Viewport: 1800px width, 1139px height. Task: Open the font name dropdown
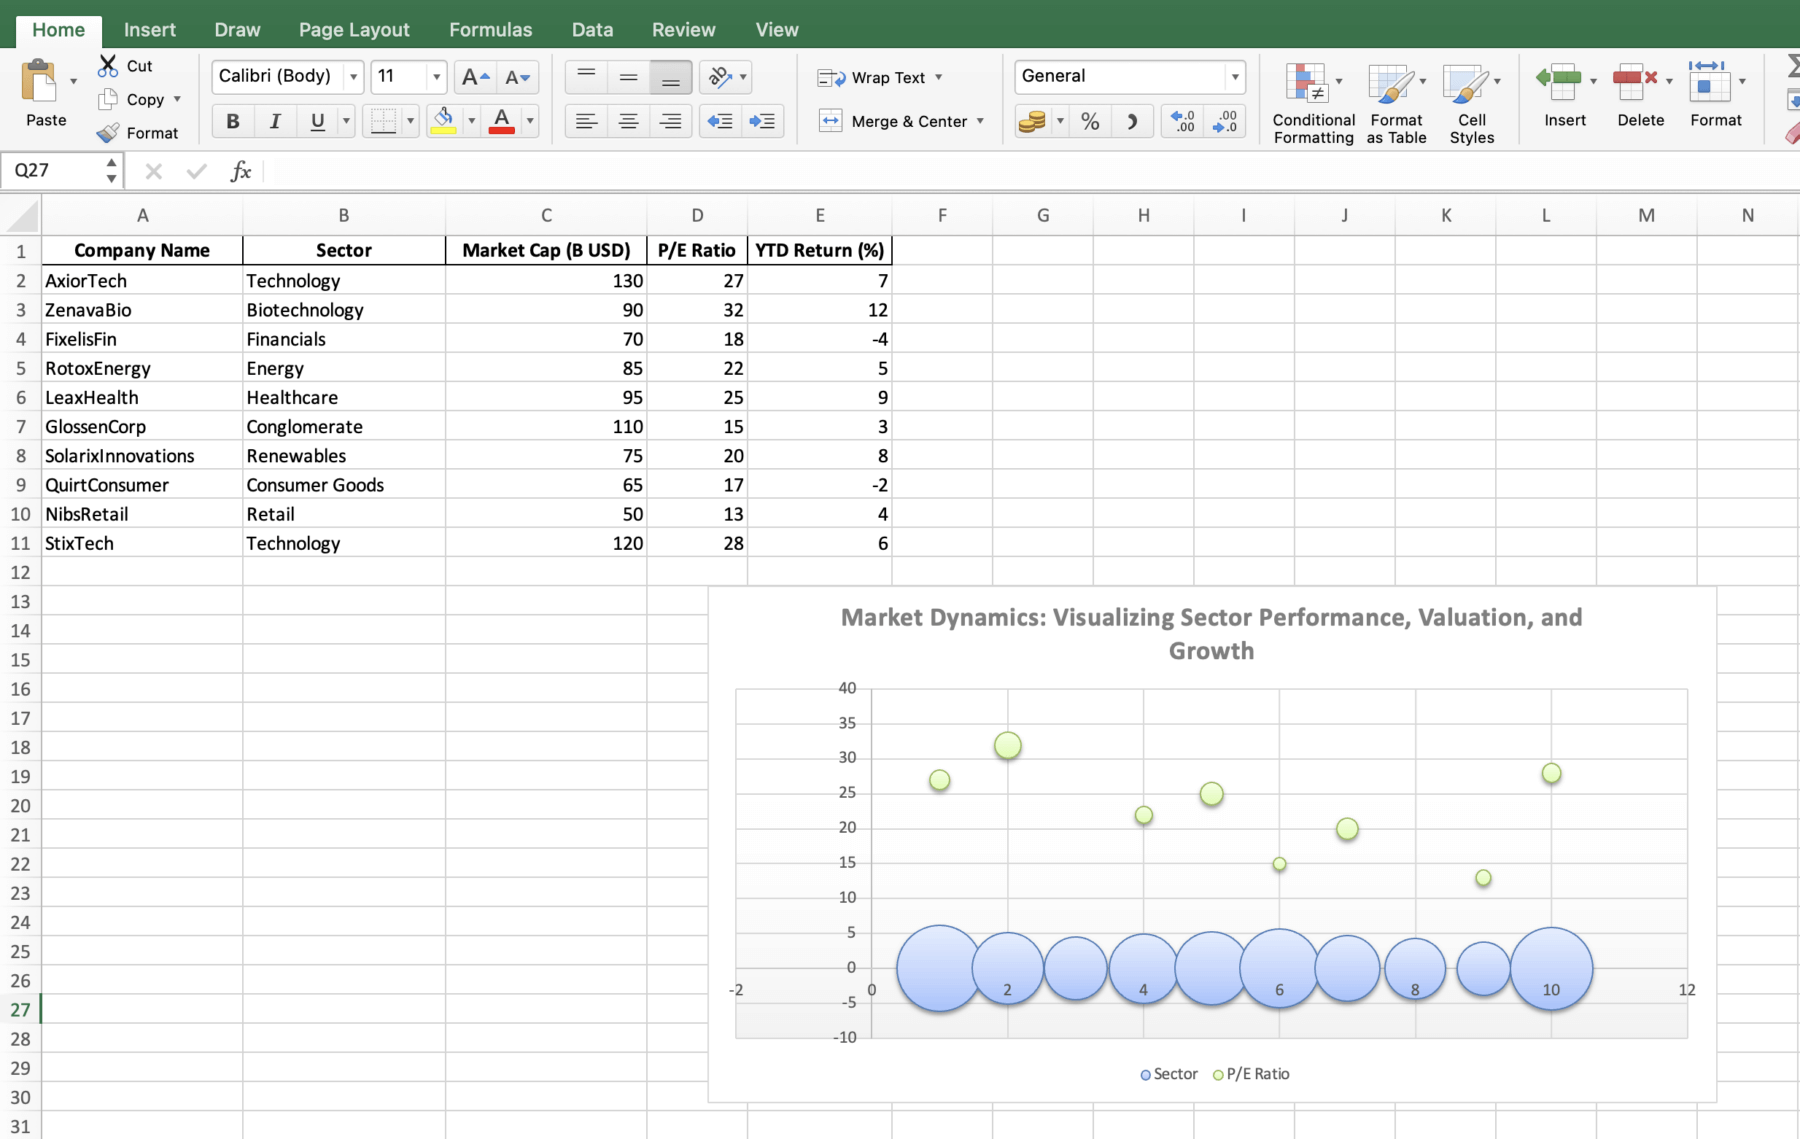352,76
